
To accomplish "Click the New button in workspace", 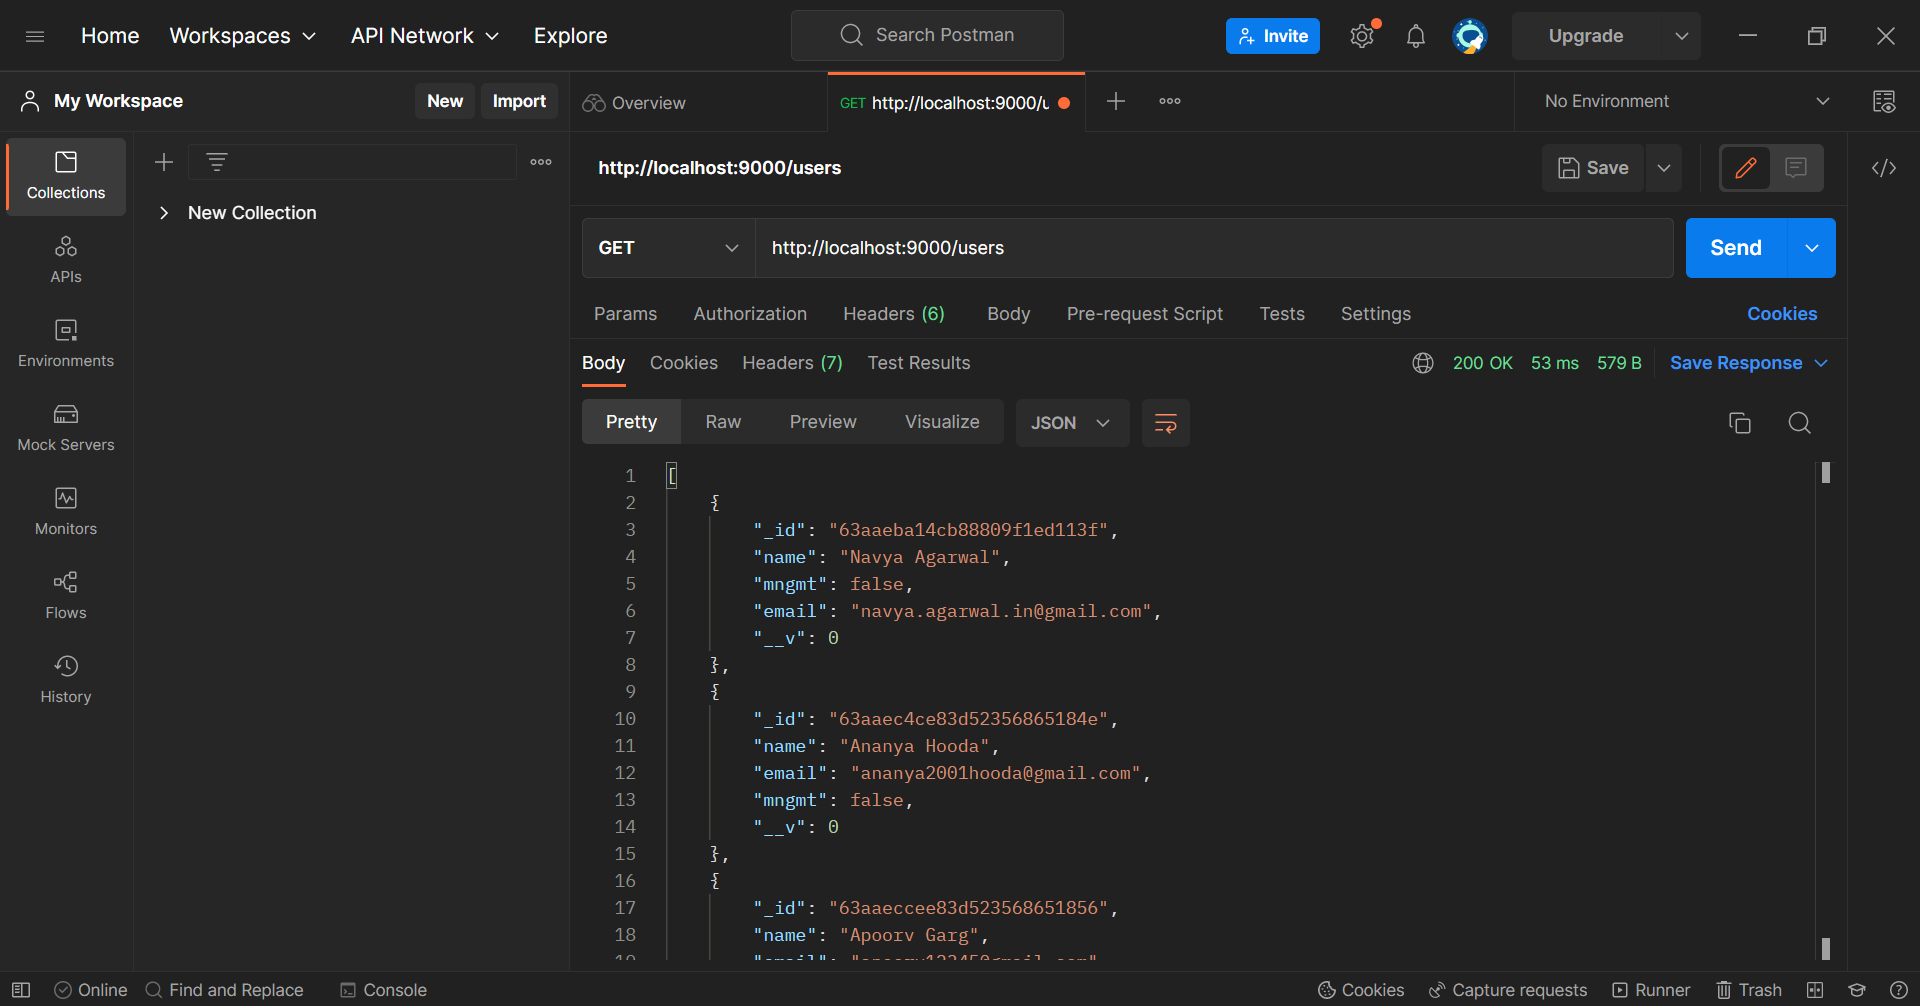I will pyautogui.click(x=445, y=101).
